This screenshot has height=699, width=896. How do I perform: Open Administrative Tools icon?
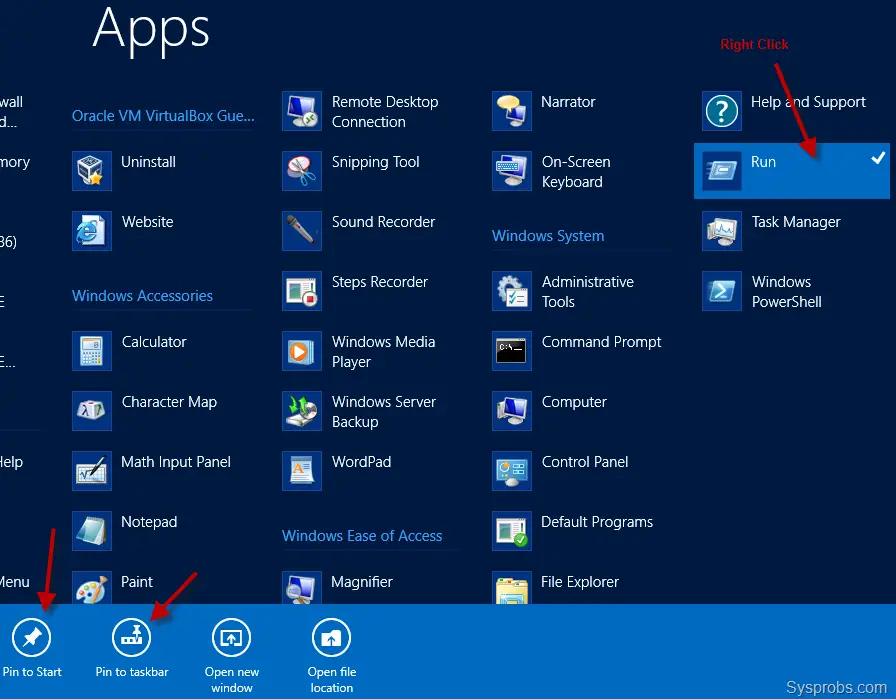tap(511, 291)
